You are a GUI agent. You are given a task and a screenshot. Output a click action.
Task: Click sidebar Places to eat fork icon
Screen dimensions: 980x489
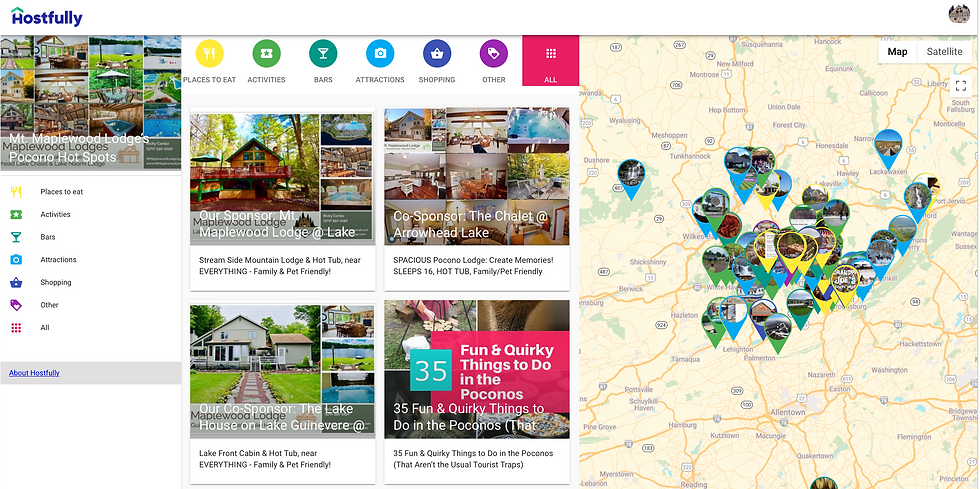(16, 192)
